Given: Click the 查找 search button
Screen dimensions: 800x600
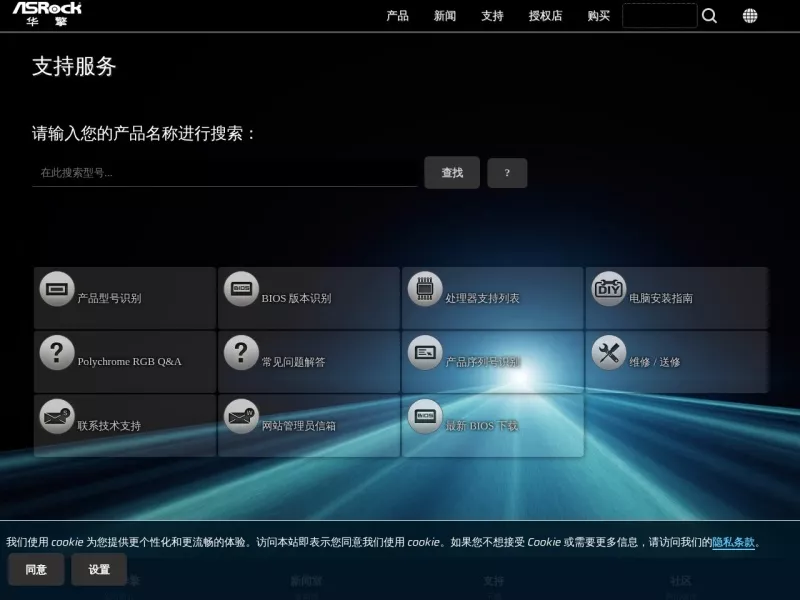Looking at the screenshot, I should (452, 172).
